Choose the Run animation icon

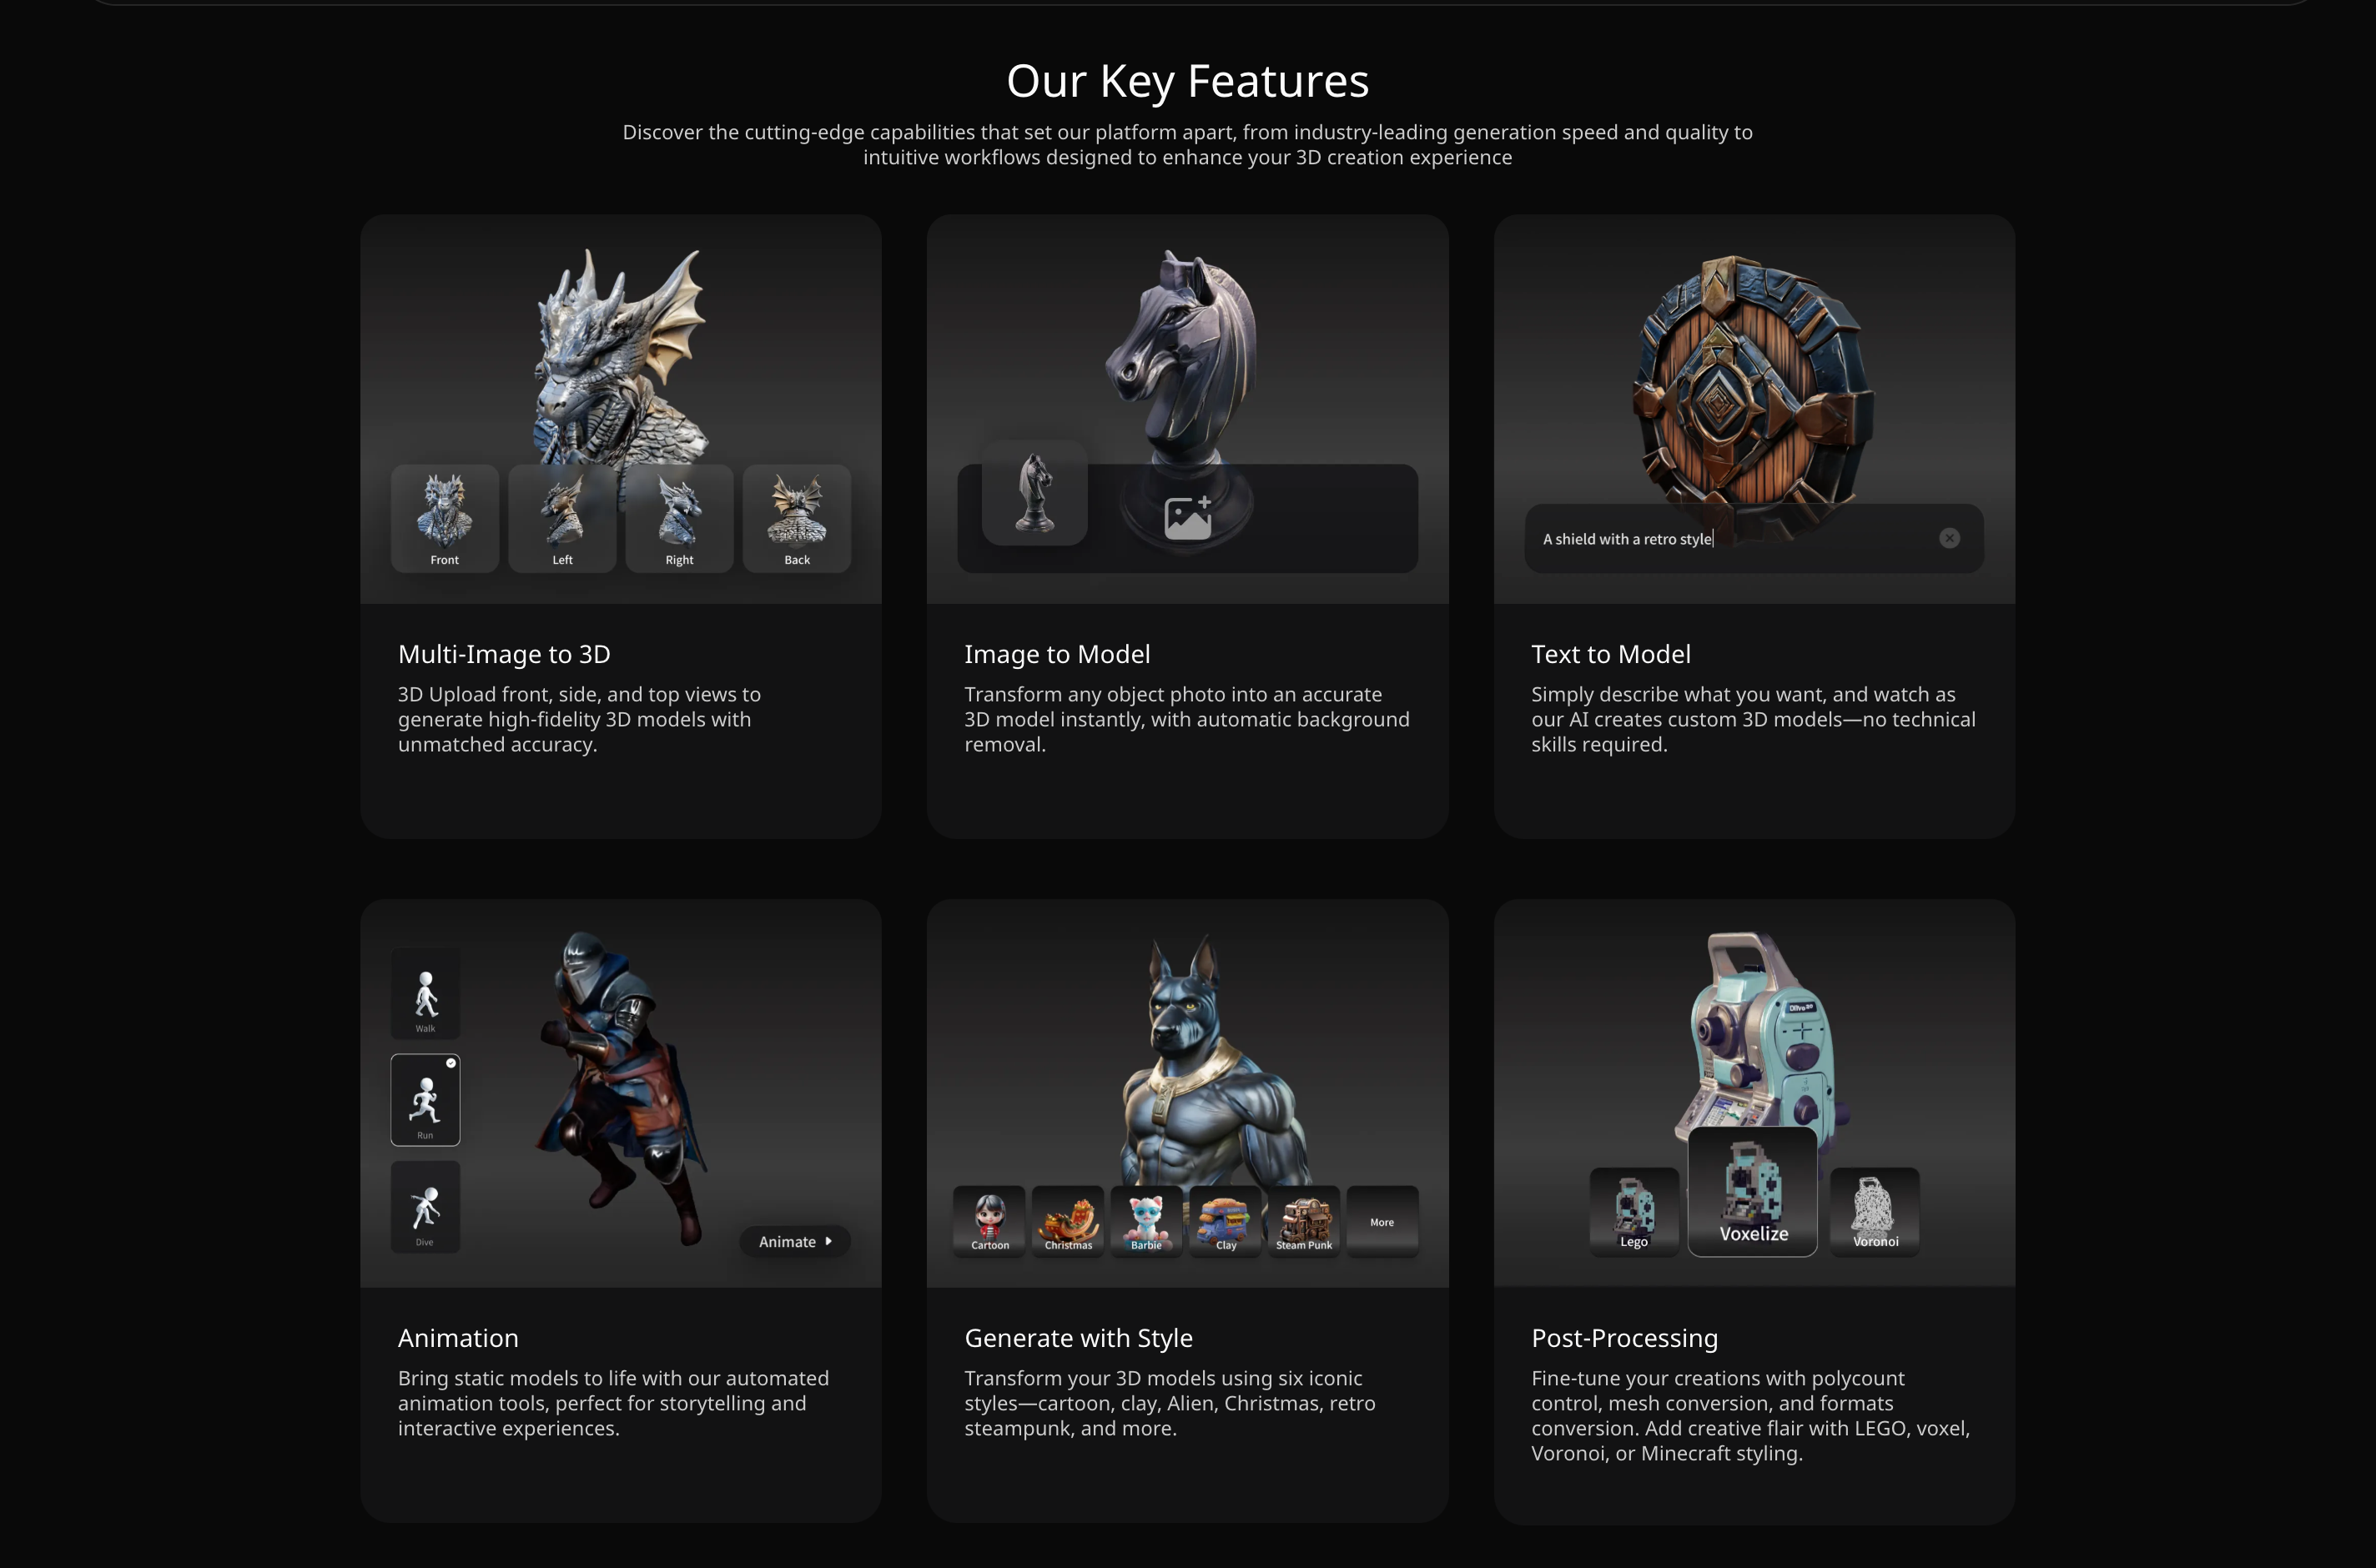(425, 1100)
